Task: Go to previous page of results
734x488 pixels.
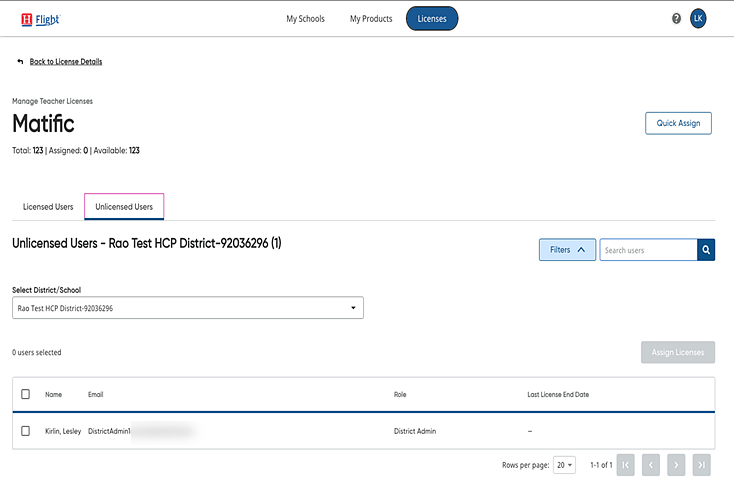Action: 651,465
